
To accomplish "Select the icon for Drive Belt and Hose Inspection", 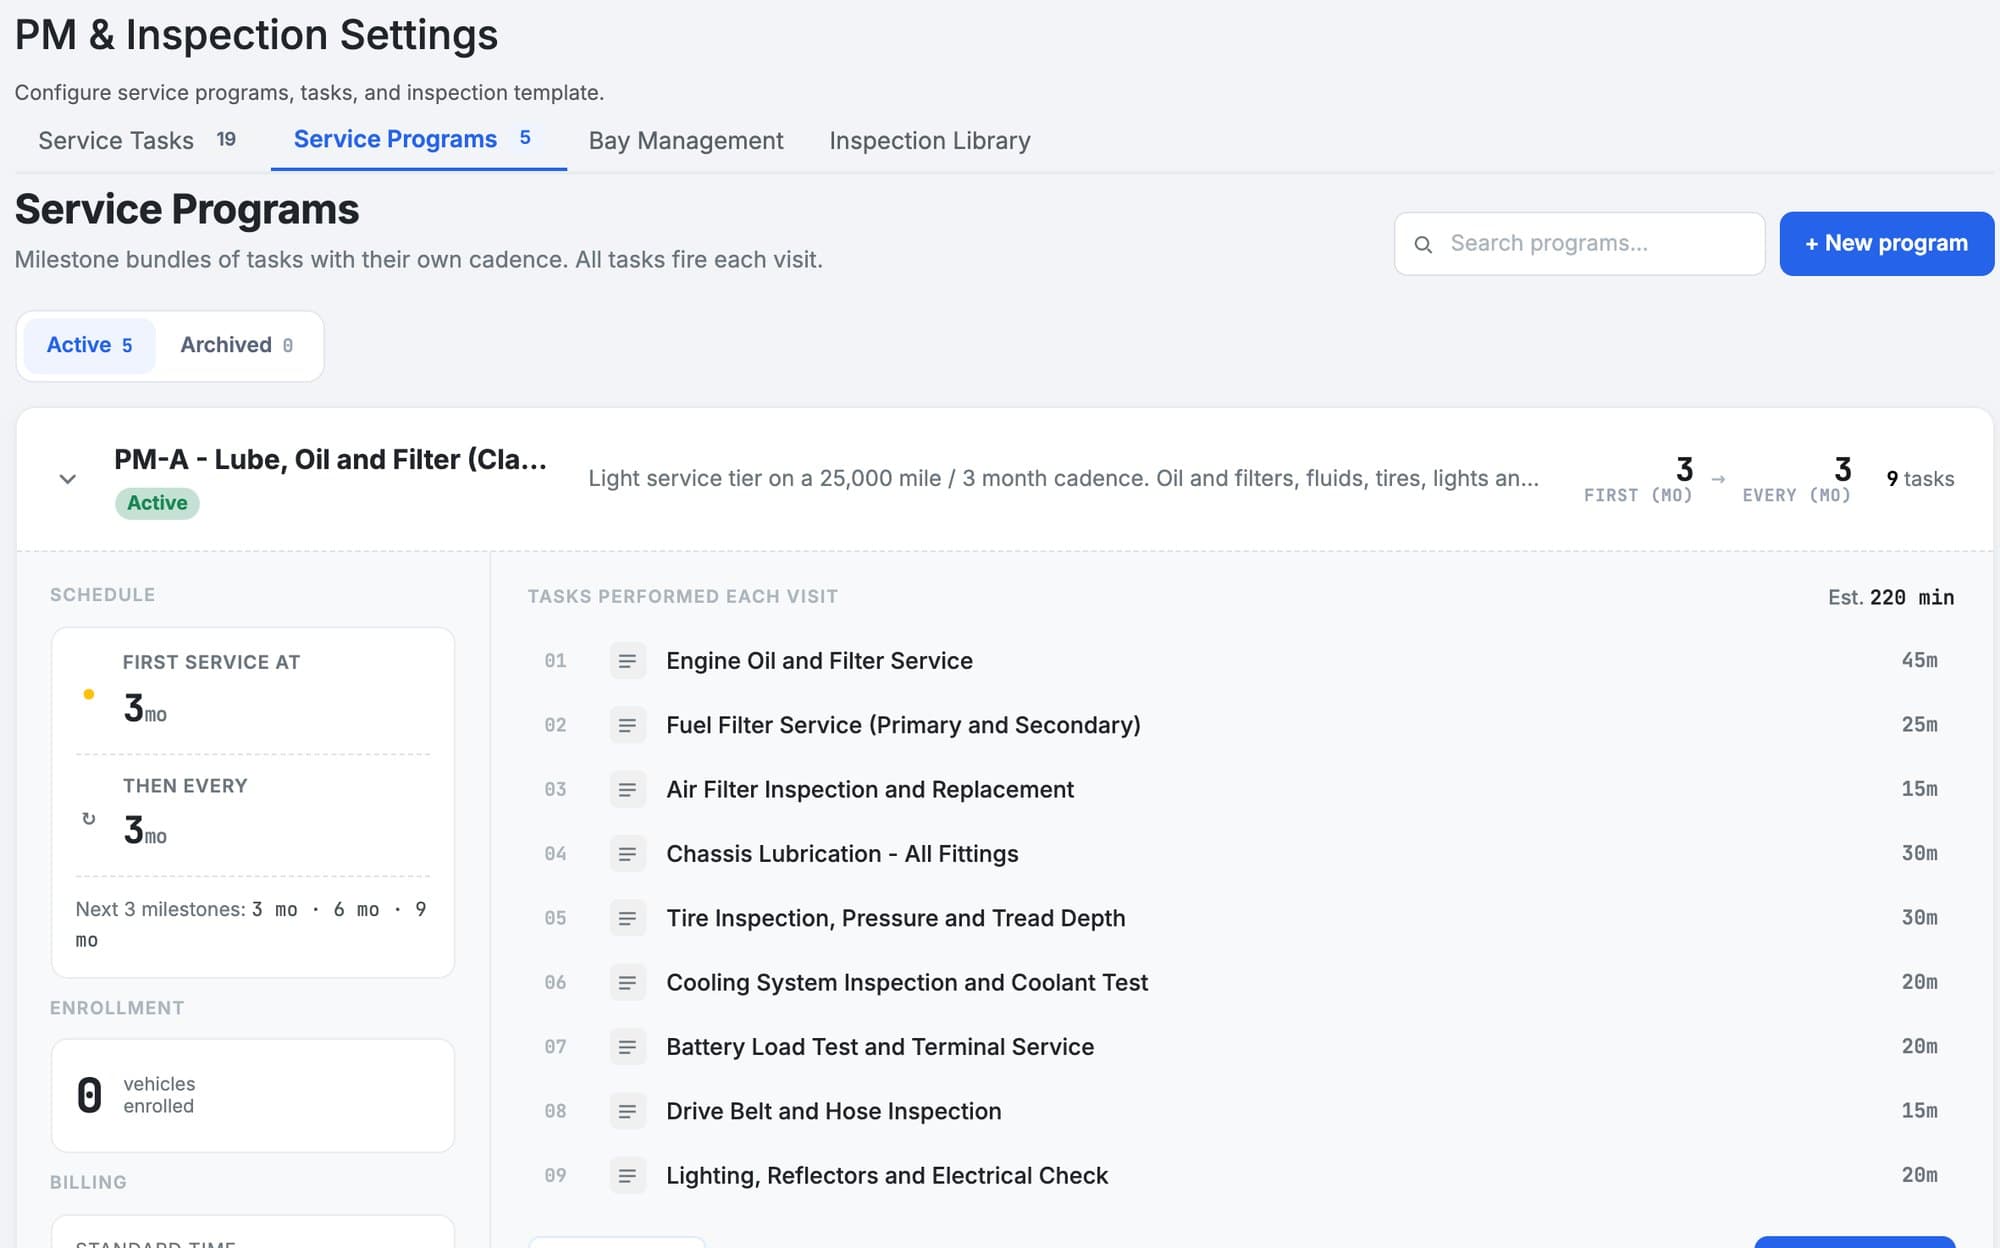I will 627,1111.
